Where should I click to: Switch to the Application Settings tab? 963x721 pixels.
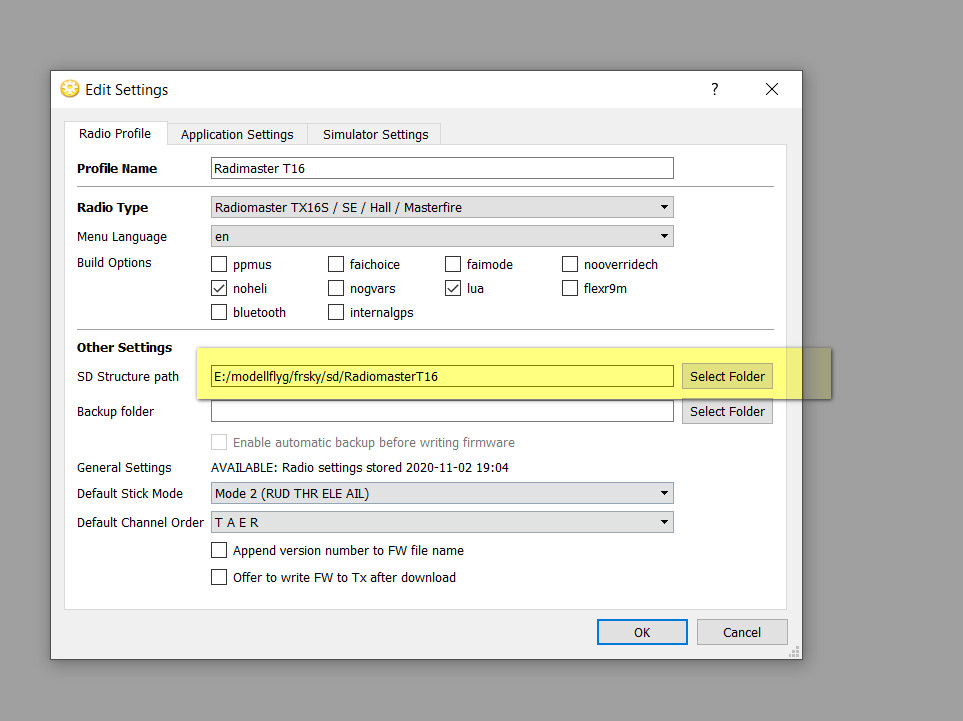tap(237, 134)
